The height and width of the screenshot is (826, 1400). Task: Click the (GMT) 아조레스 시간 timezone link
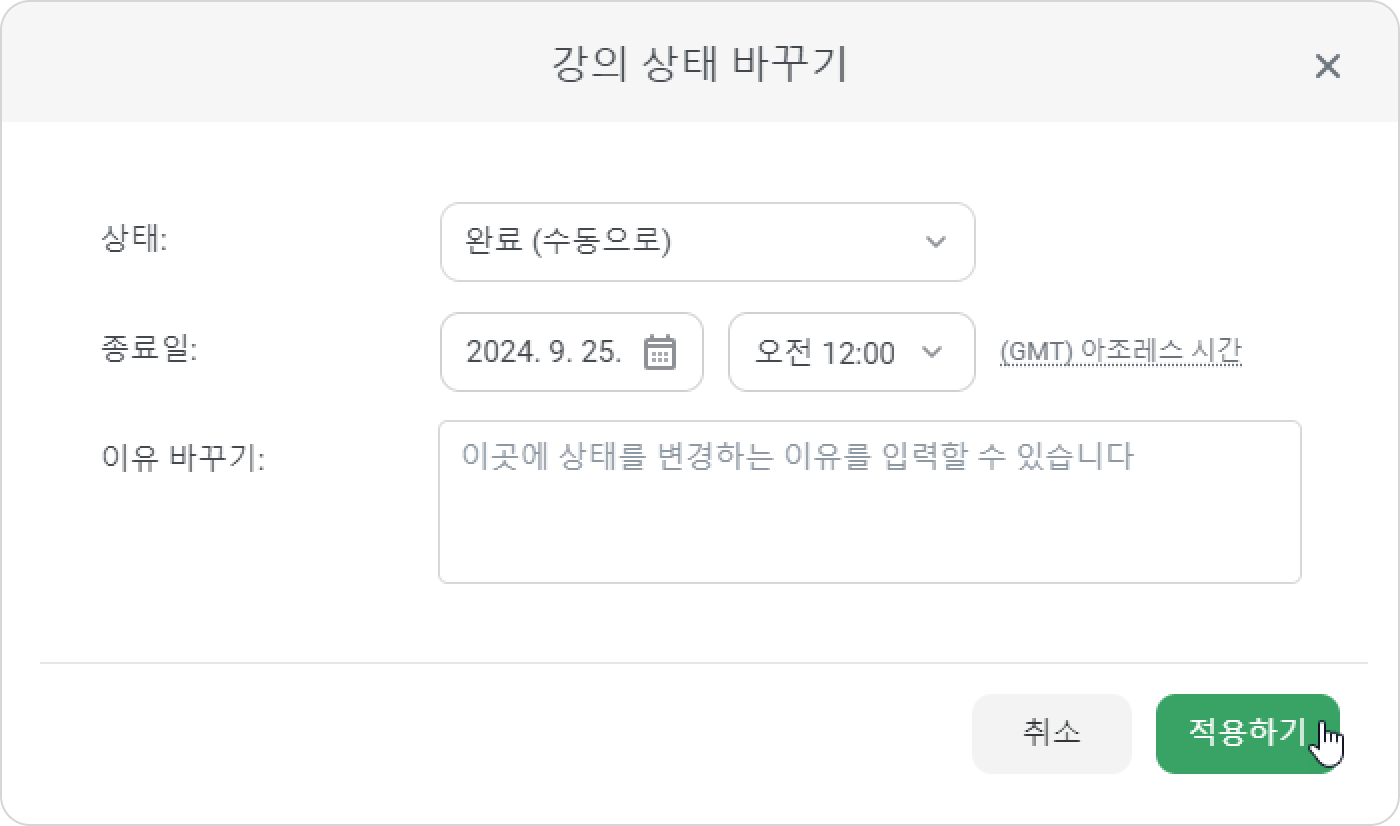[1121, 352]
